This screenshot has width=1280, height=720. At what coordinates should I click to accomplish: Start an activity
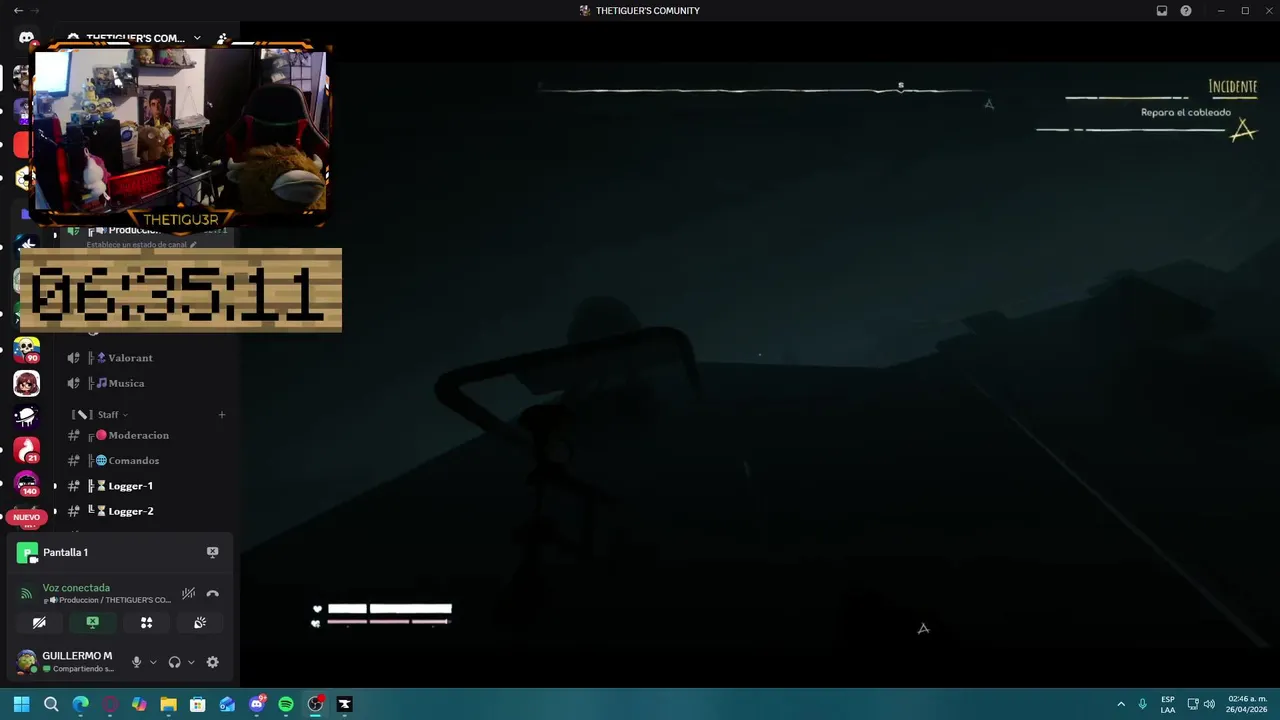click(x=146, y=623)
